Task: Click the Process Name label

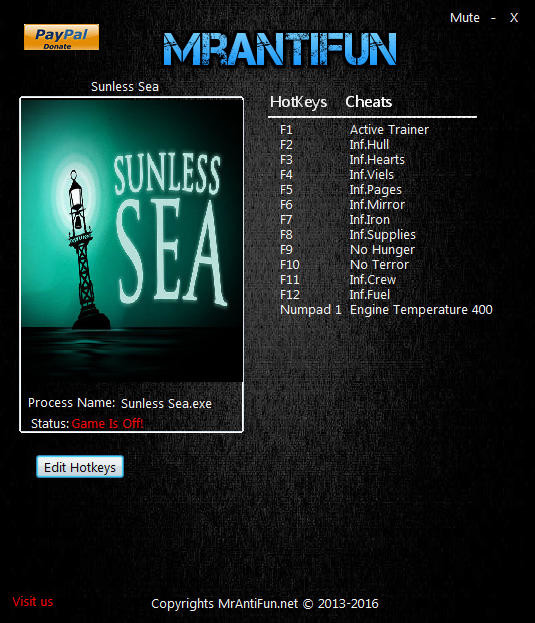Action: pyautogui.click(x=71, y=403)
